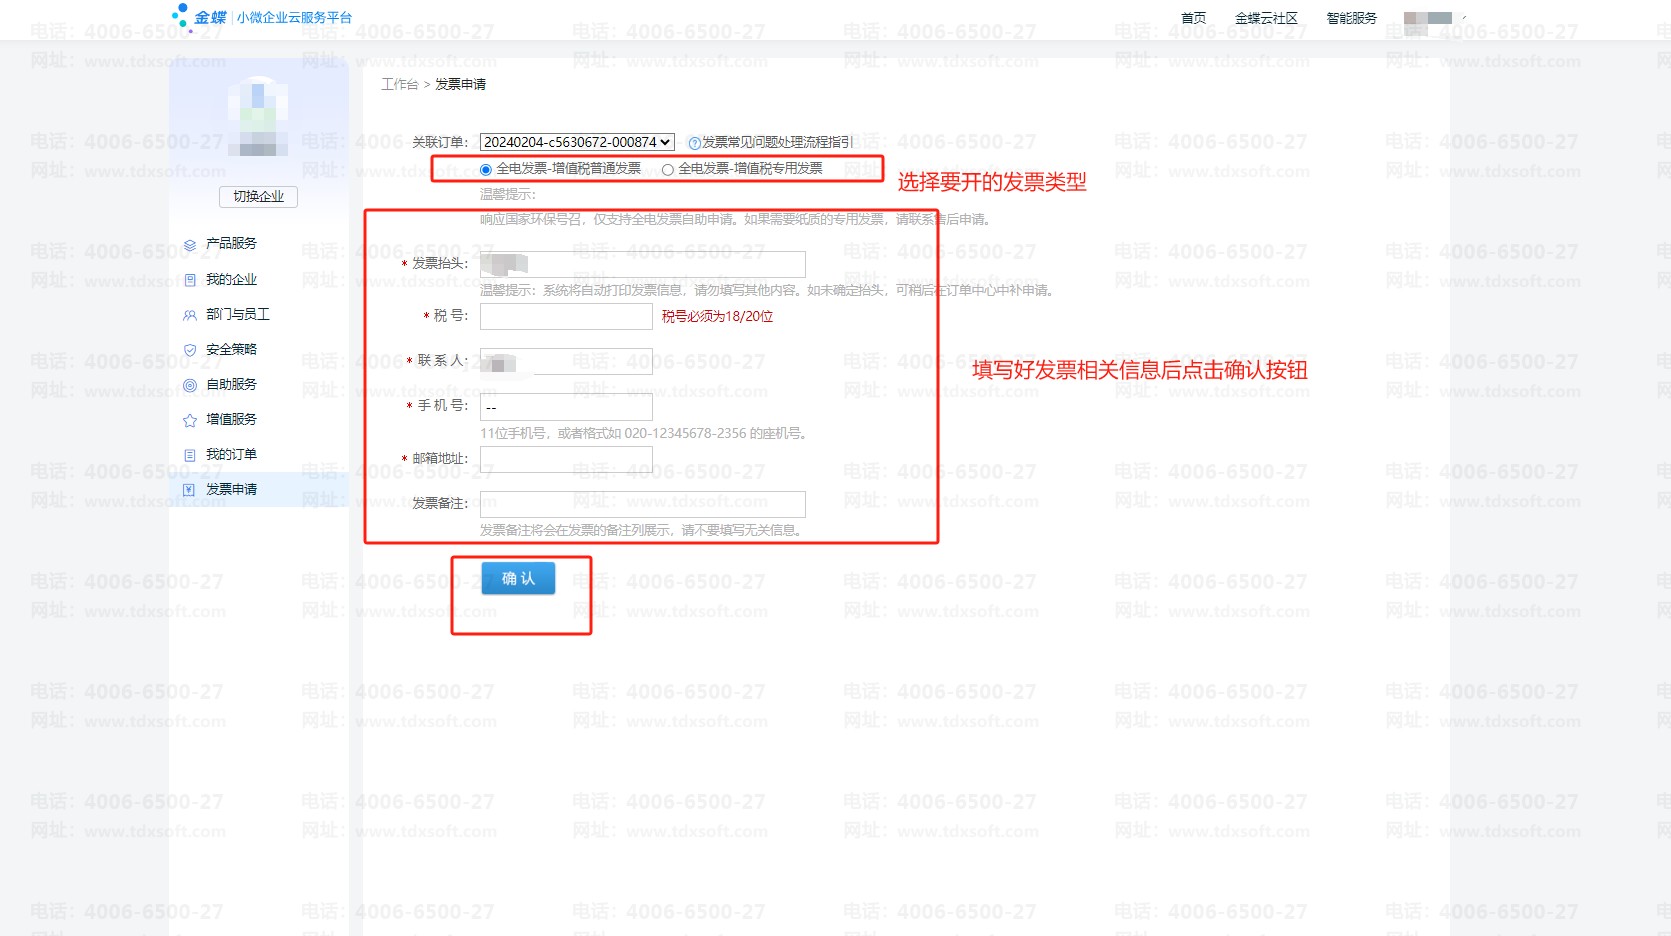Viewport: 1671px width, 936px height.
Task: Go to 首页 in top navigation
Action: click(x=1193, y=18)
